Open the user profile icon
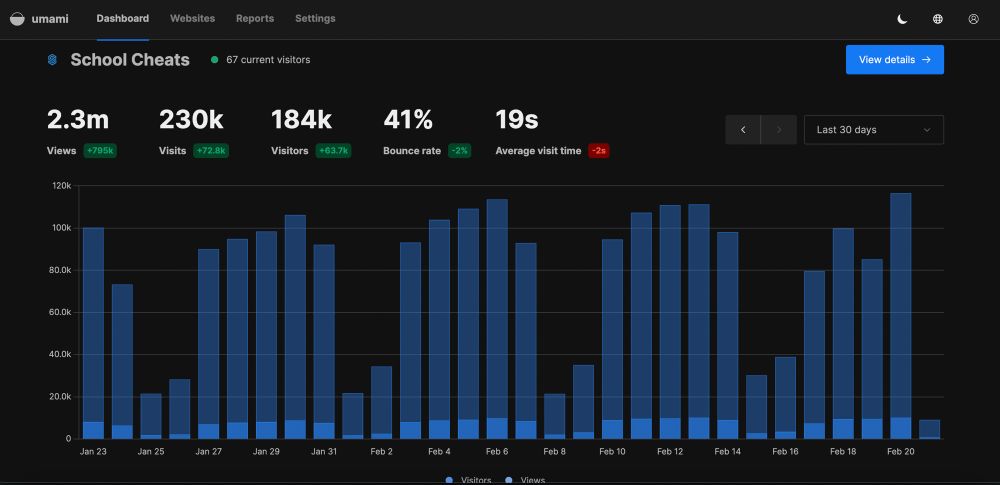 click(973, 19)
